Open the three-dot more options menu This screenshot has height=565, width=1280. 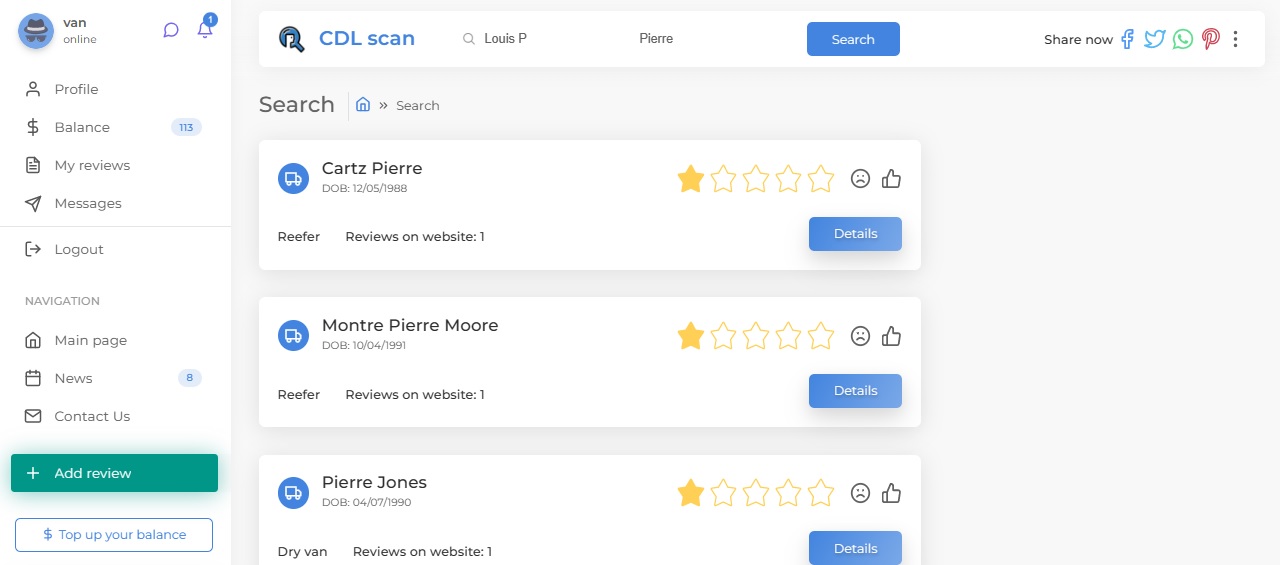point(1236,39)
